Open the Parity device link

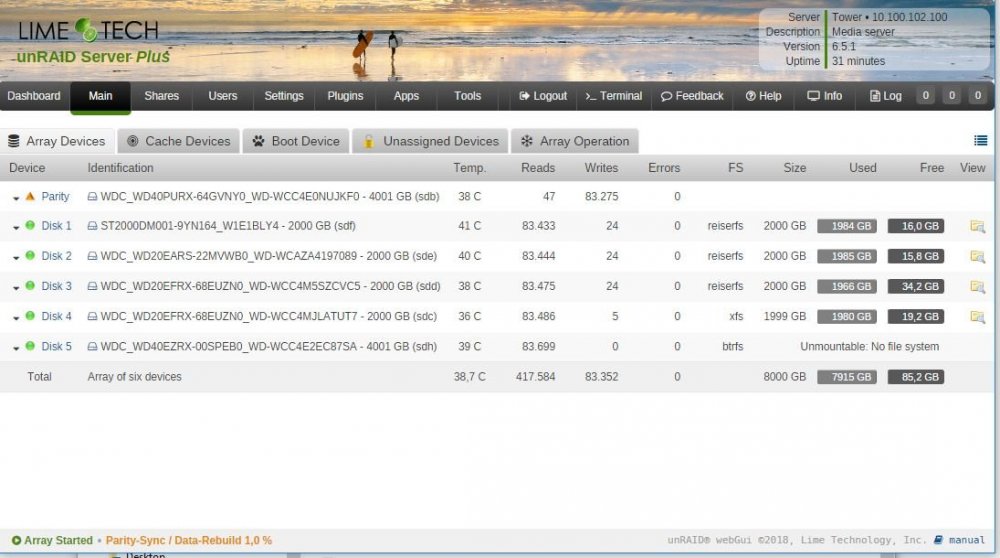(55, 196)
